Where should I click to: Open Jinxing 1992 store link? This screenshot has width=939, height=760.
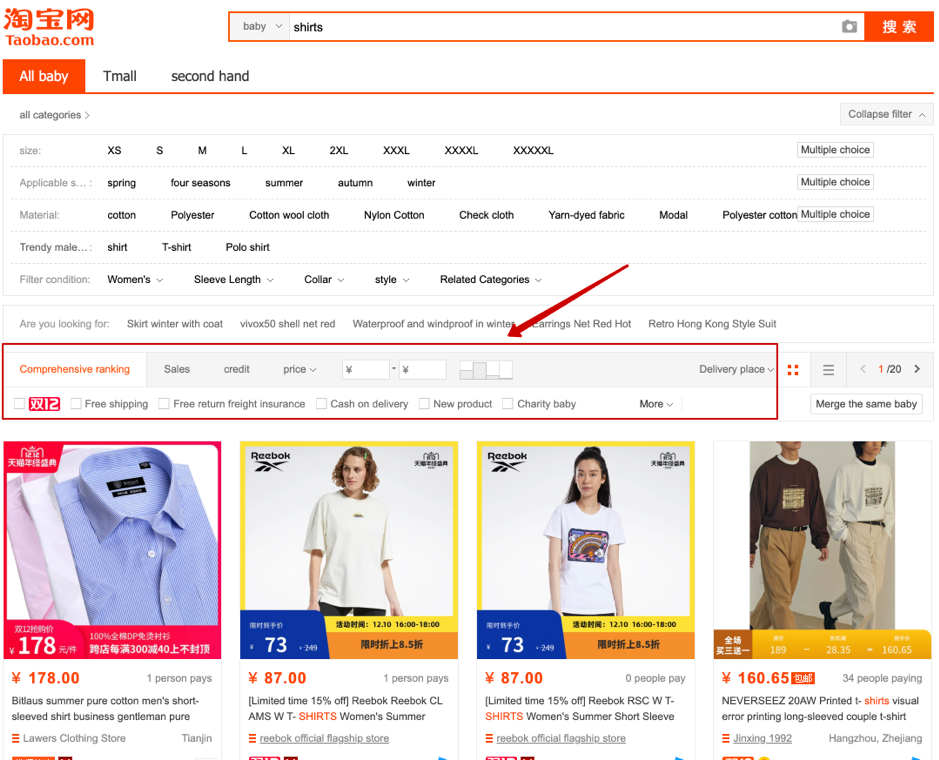pyautogui.click(x=762, y=738)
